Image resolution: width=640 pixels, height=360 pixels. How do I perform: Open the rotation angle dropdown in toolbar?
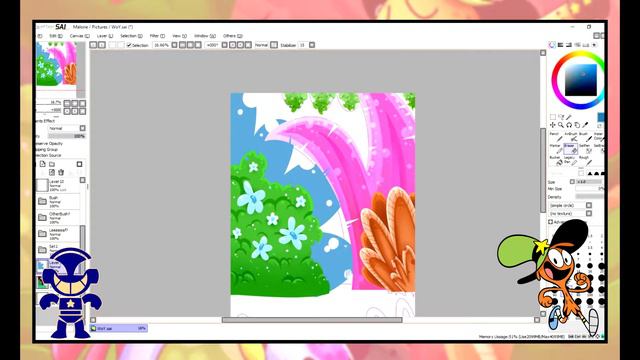pyautogui.click(x=224, y=45)
